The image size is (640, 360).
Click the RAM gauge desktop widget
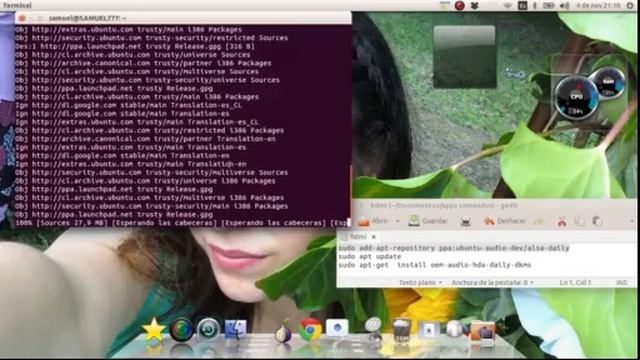(x=608, y=84)
